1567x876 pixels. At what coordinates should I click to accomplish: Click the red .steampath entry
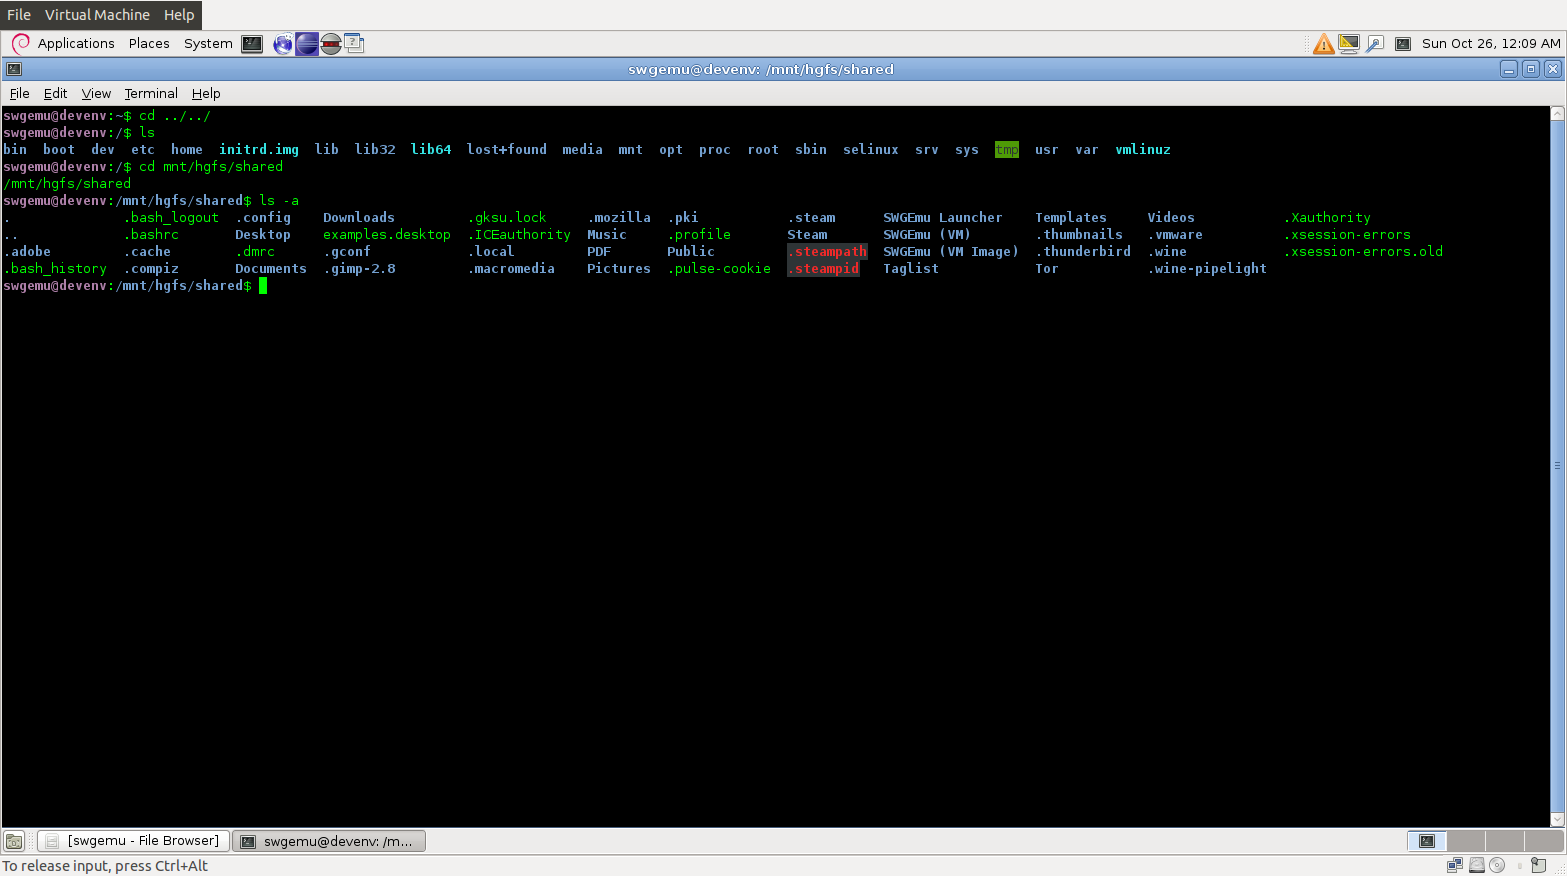tap(827, 252)
